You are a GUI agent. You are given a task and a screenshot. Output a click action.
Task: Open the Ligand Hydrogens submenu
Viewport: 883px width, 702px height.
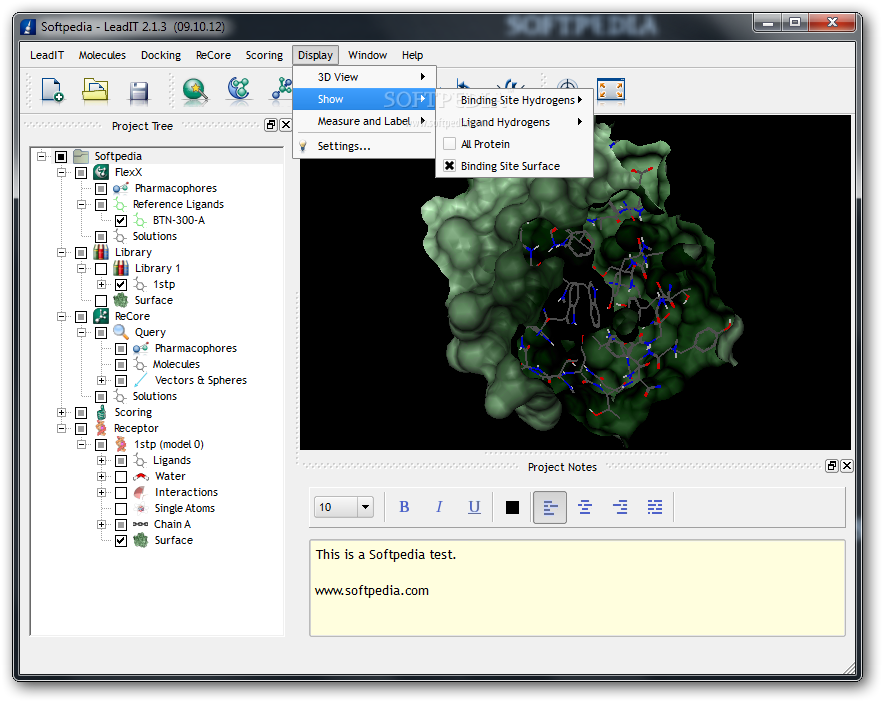coord(514,122)
